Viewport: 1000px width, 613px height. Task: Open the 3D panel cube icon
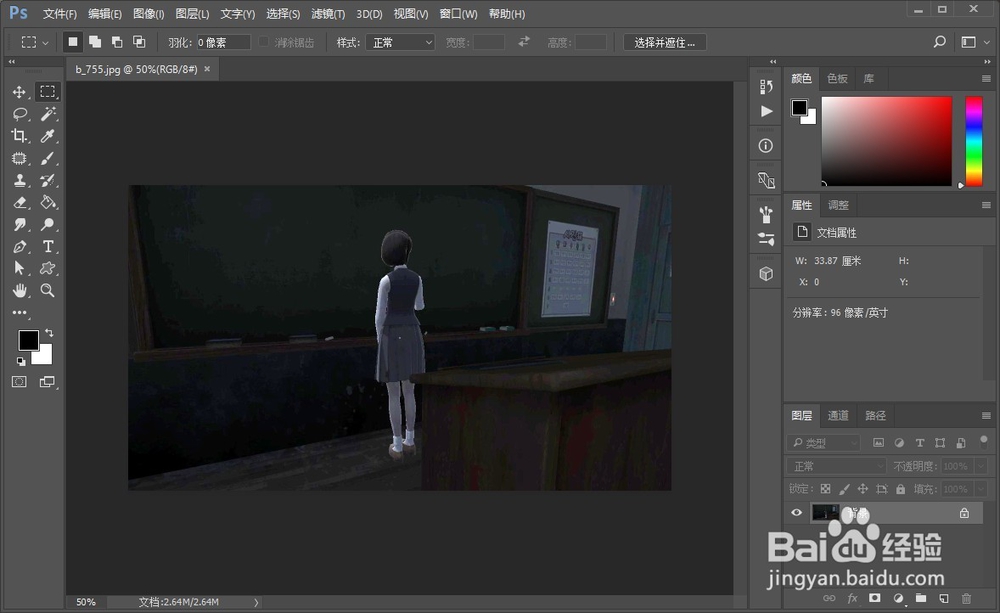tap(766, 274)
